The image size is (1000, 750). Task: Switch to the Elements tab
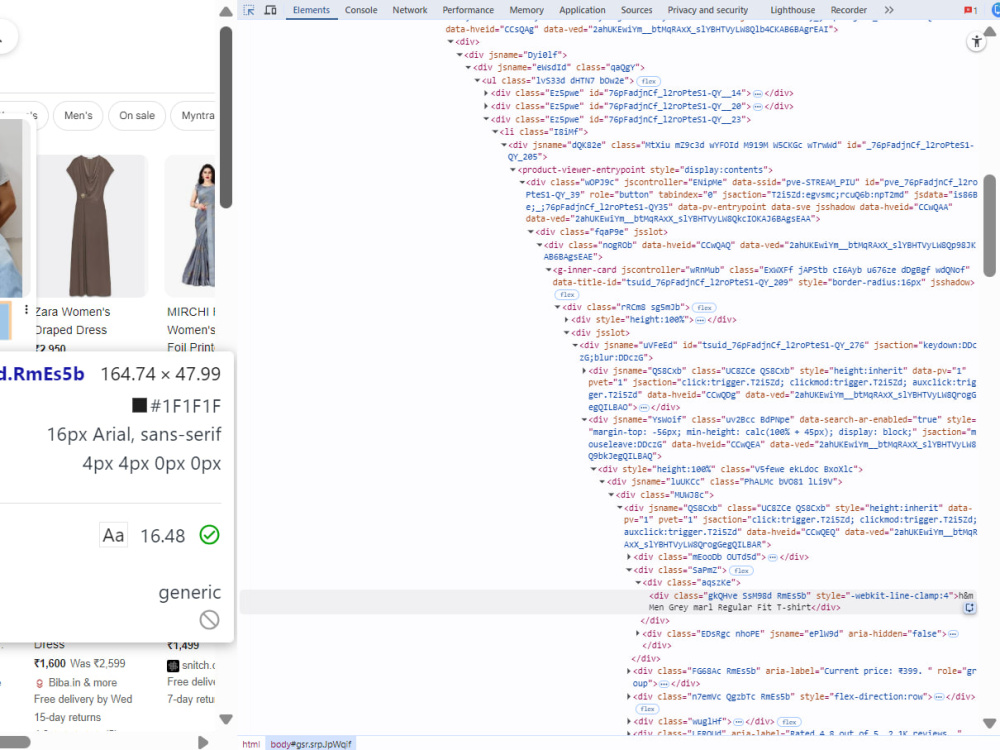click(311, 10)
